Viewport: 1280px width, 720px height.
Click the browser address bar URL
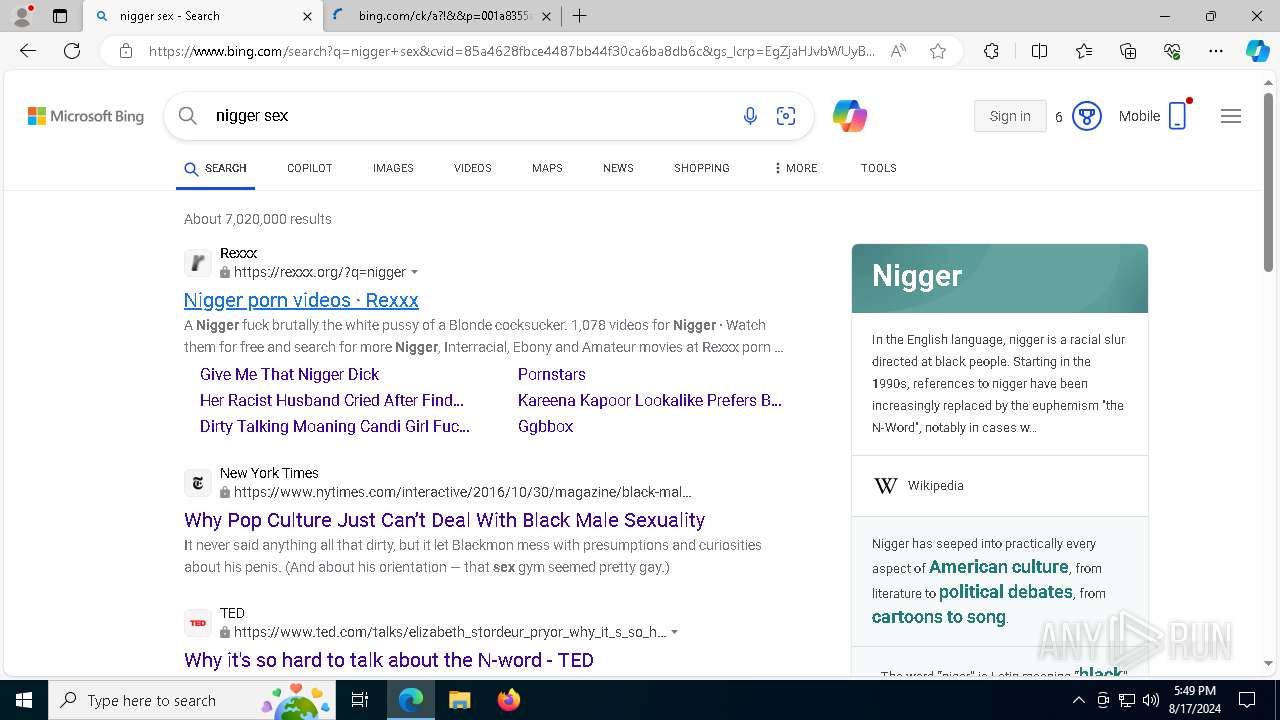[x=511, y=51]
